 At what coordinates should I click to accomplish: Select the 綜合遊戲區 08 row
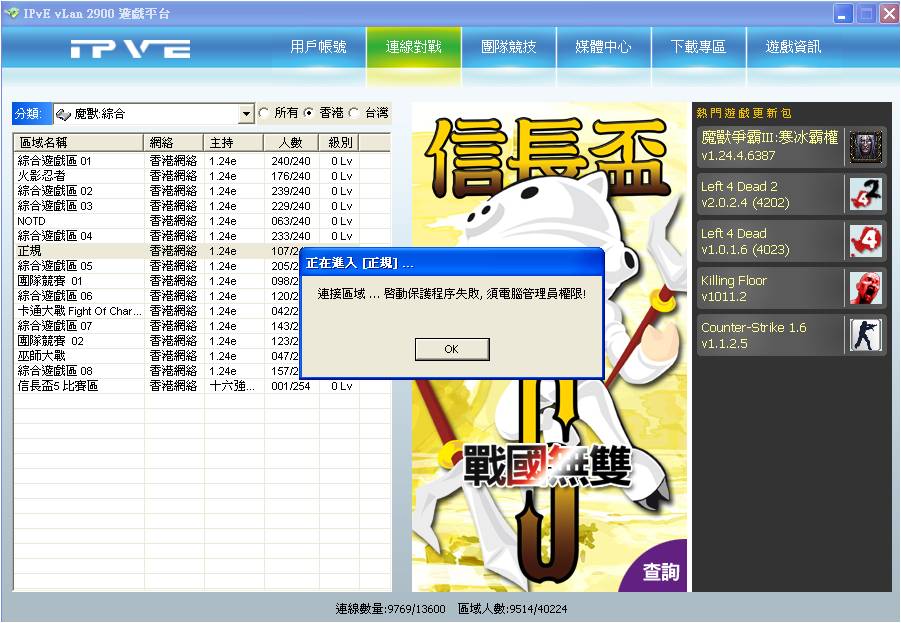pos(156,371)
